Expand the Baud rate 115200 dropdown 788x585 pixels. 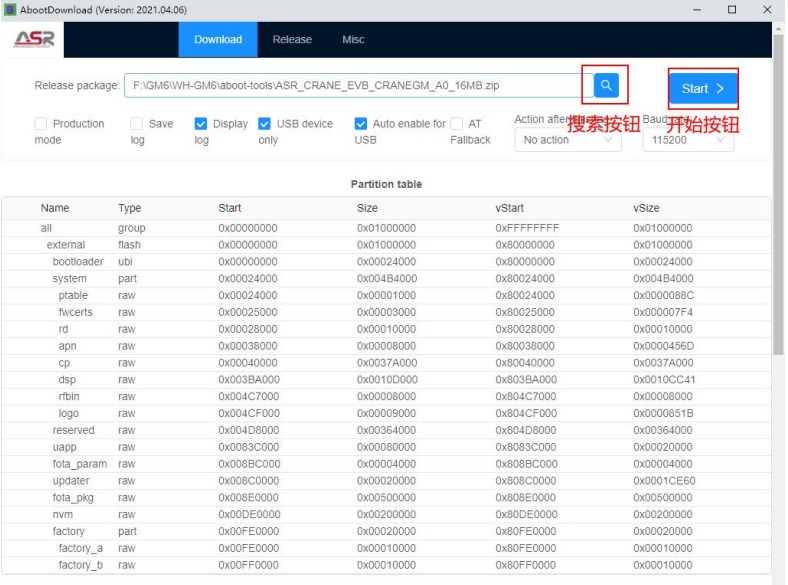pyautogui.click(x=688, y=141)
